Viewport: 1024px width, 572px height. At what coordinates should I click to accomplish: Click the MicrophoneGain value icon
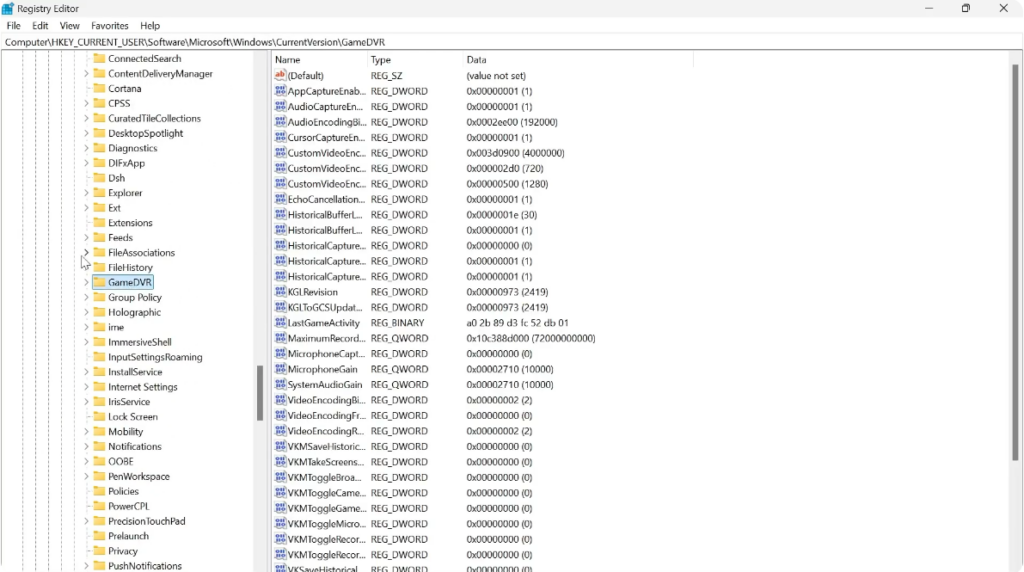280,369
